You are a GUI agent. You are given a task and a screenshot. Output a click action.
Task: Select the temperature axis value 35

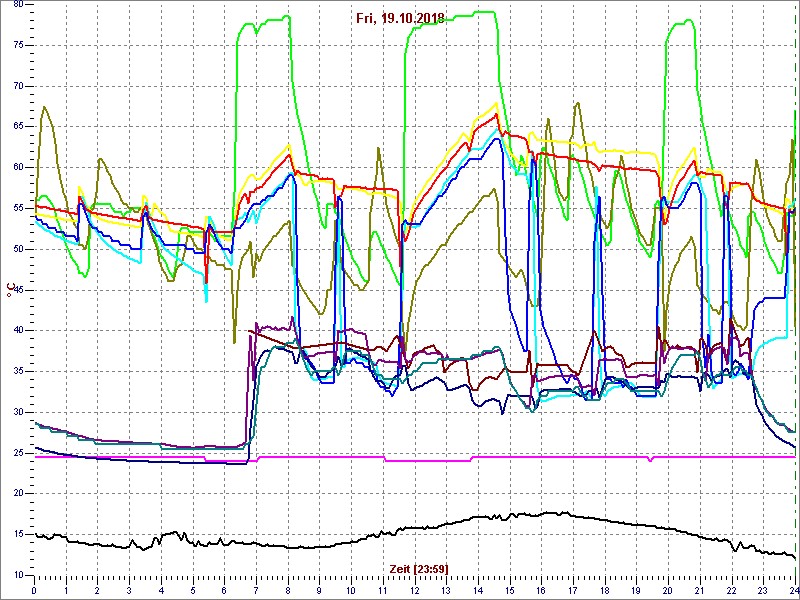[17, 372]
